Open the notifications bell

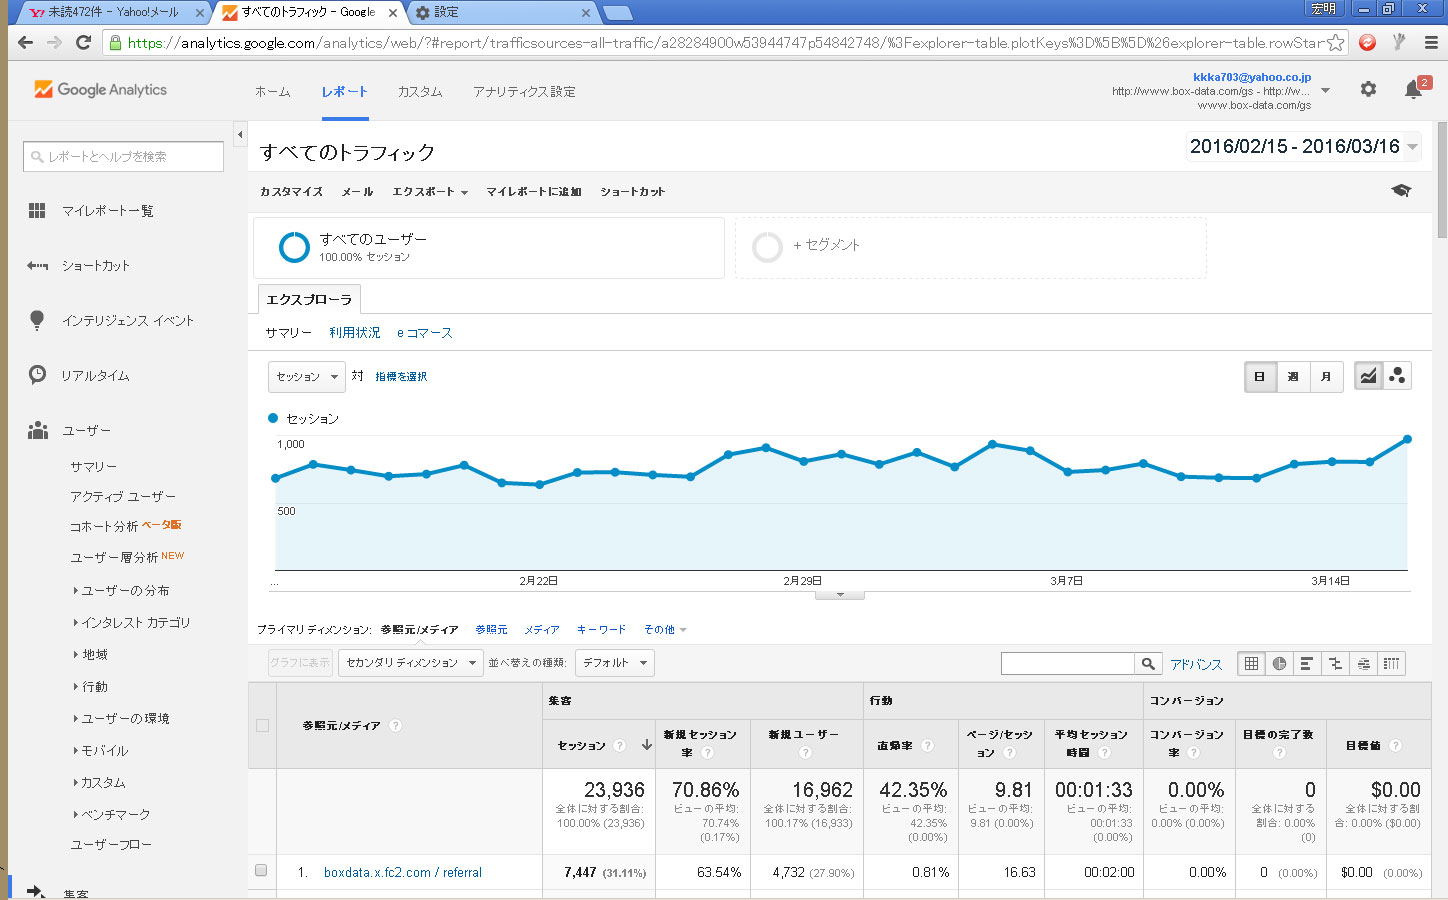(1414, 89)
